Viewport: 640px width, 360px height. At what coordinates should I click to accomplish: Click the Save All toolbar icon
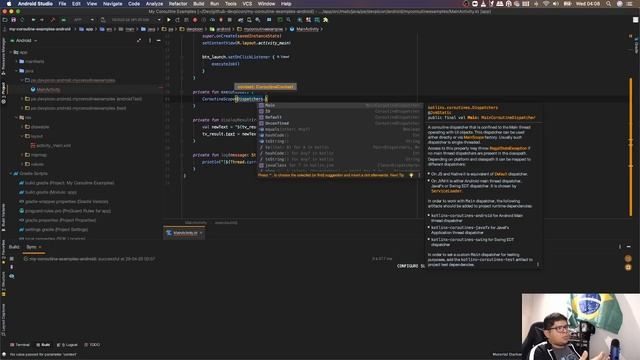pos(13,20)
